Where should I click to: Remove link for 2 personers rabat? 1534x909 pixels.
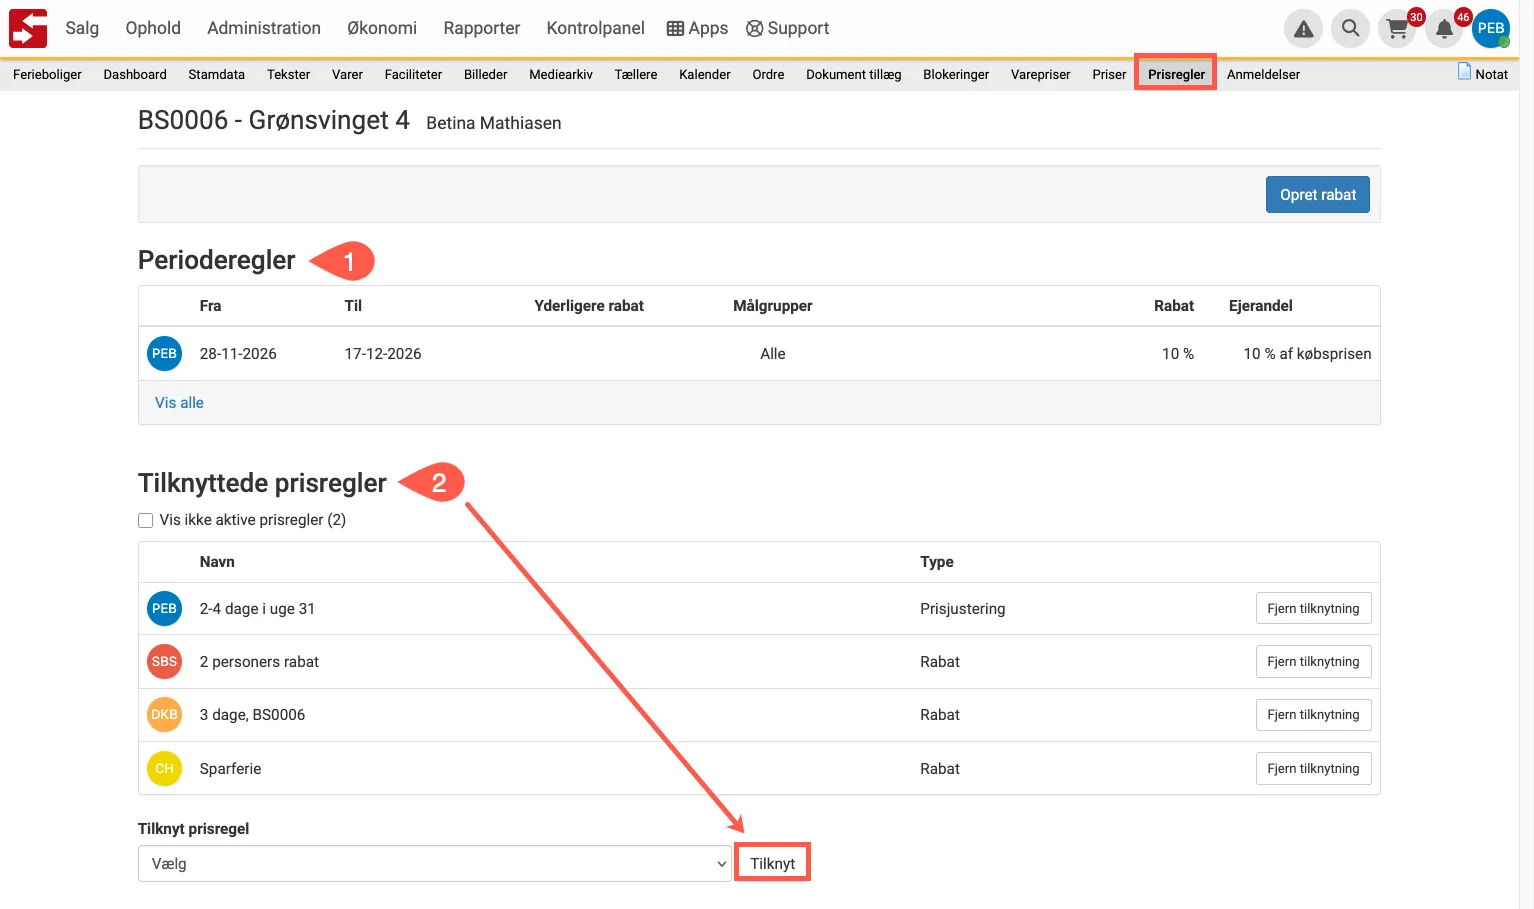(x=1313, y=662)
